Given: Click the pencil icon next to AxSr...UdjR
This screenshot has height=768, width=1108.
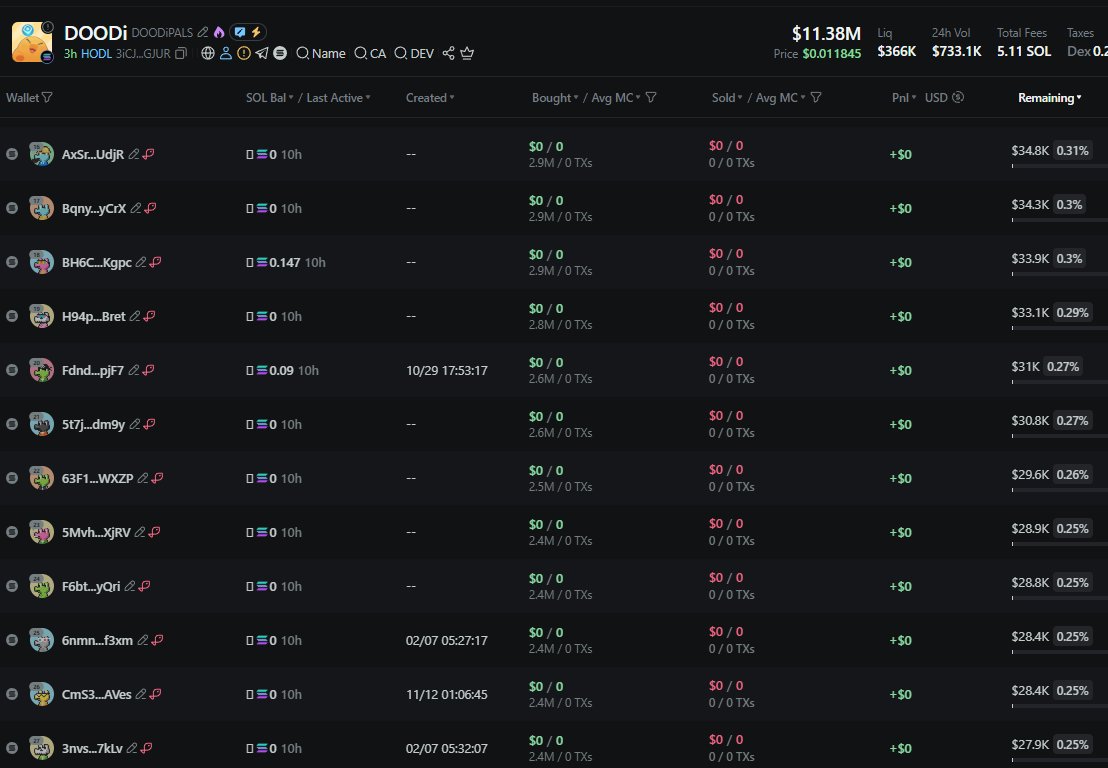Looking at the screenshot, I should [134, 154].
